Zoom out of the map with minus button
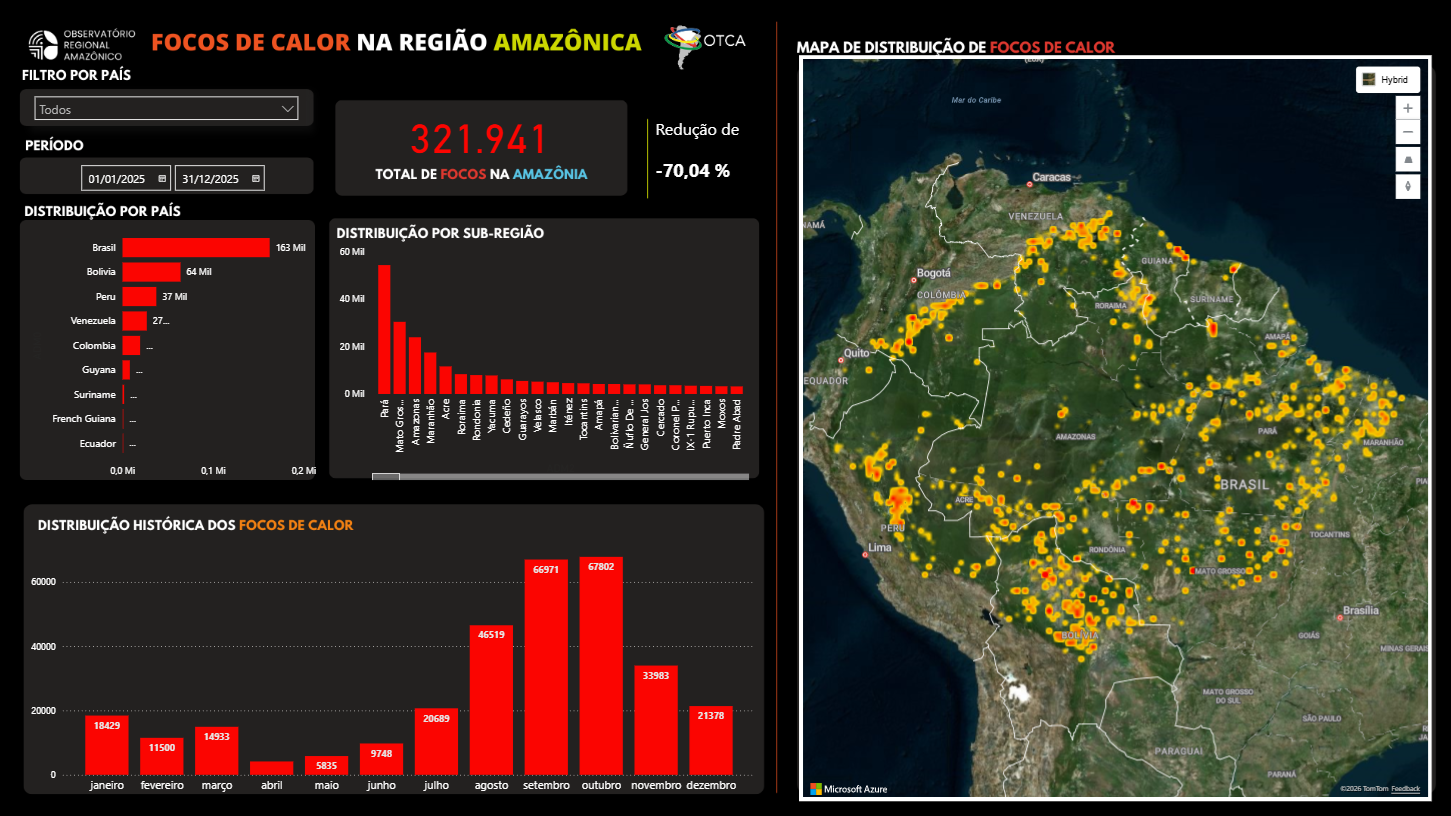 pyautogui.click(x=1407, y=133)
